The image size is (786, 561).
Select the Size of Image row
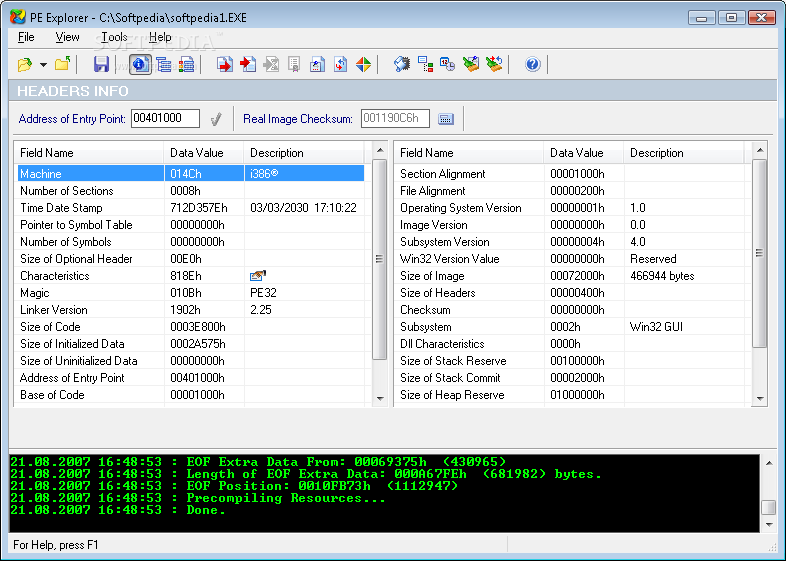click(x=571, y=276)
